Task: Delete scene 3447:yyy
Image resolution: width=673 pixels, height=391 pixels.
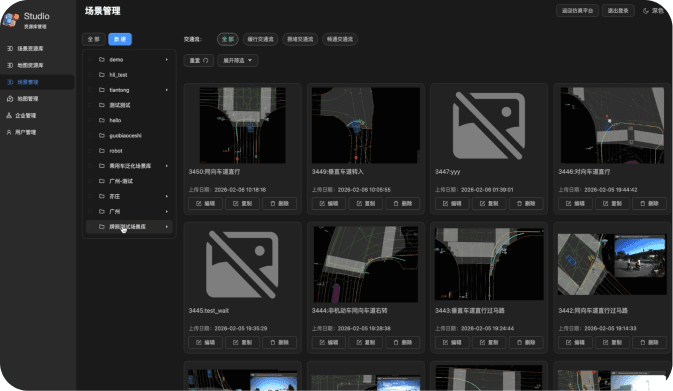Action: coord(526,203)
